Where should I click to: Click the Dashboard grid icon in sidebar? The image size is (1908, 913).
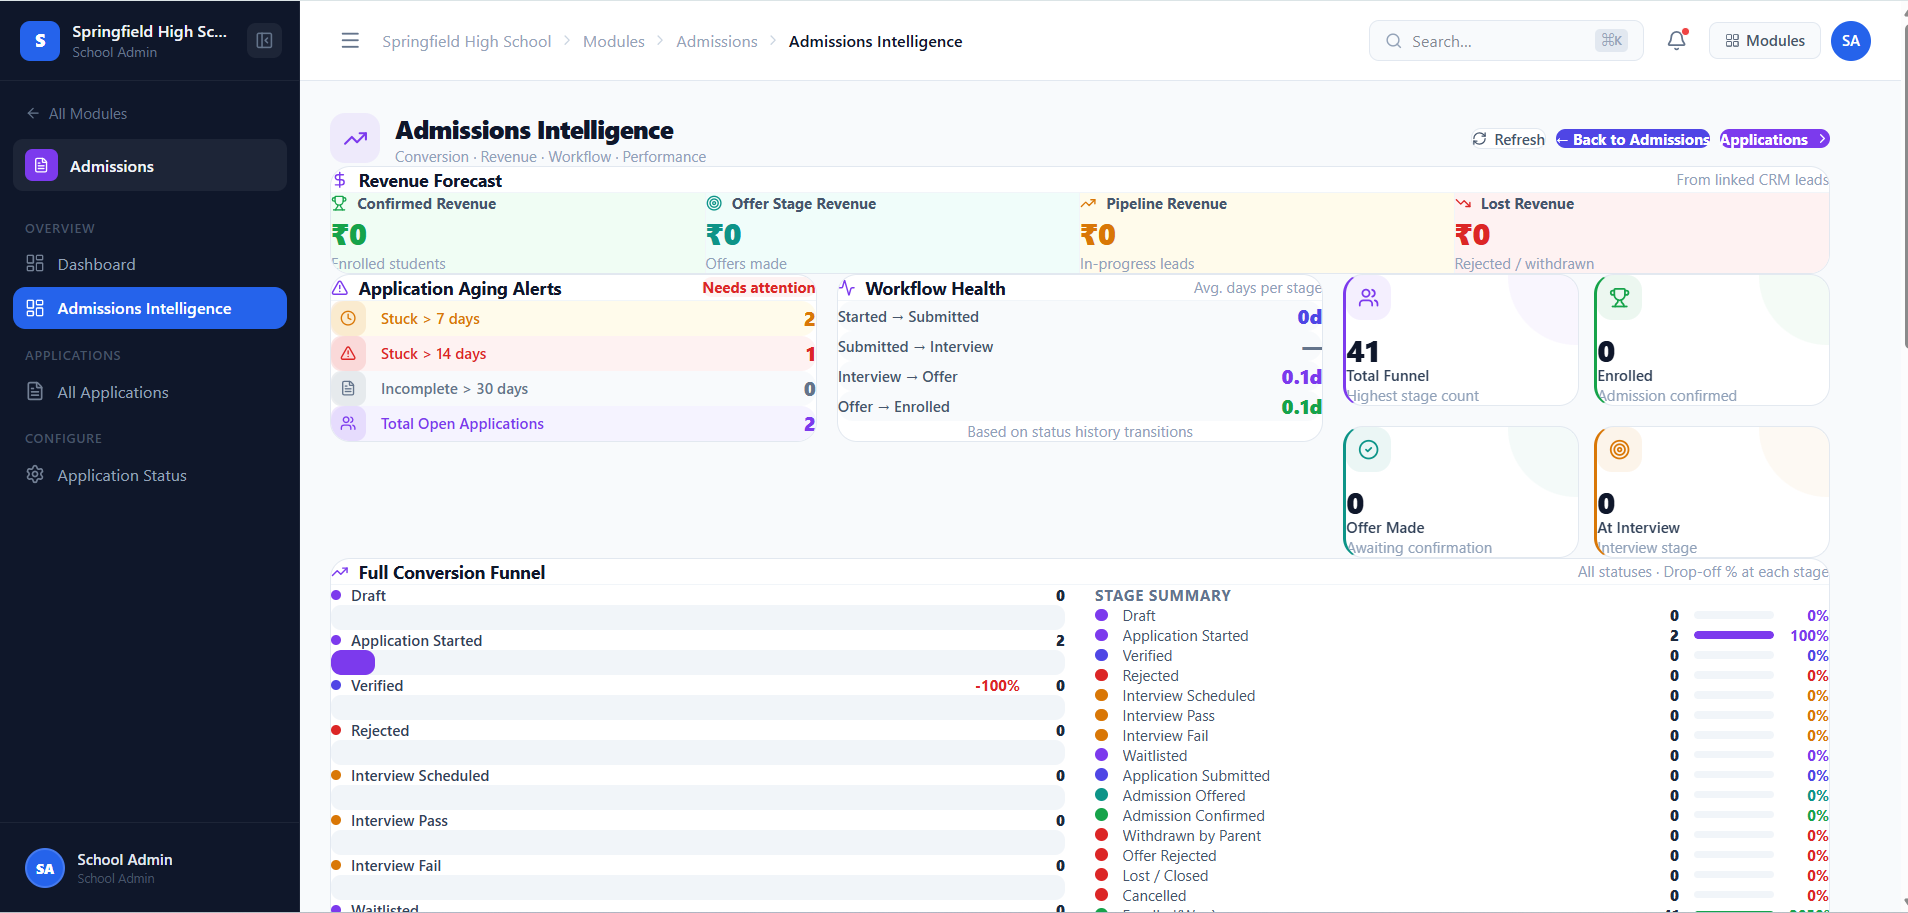click(x=35, y=263)
